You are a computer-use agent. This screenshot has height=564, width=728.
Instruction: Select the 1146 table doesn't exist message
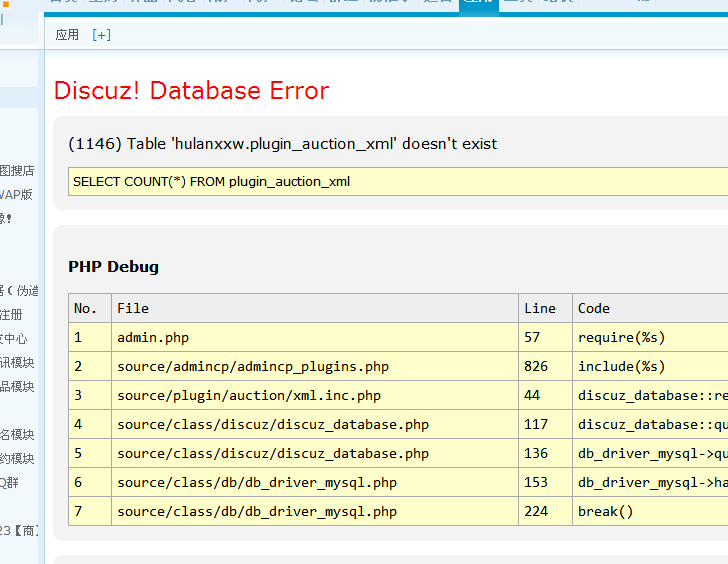[282, 144]
